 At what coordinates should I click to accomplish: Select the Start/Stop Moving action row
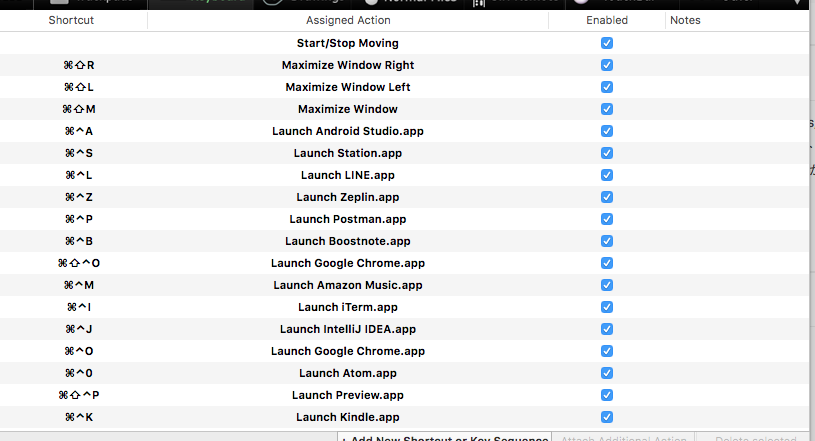348,43
